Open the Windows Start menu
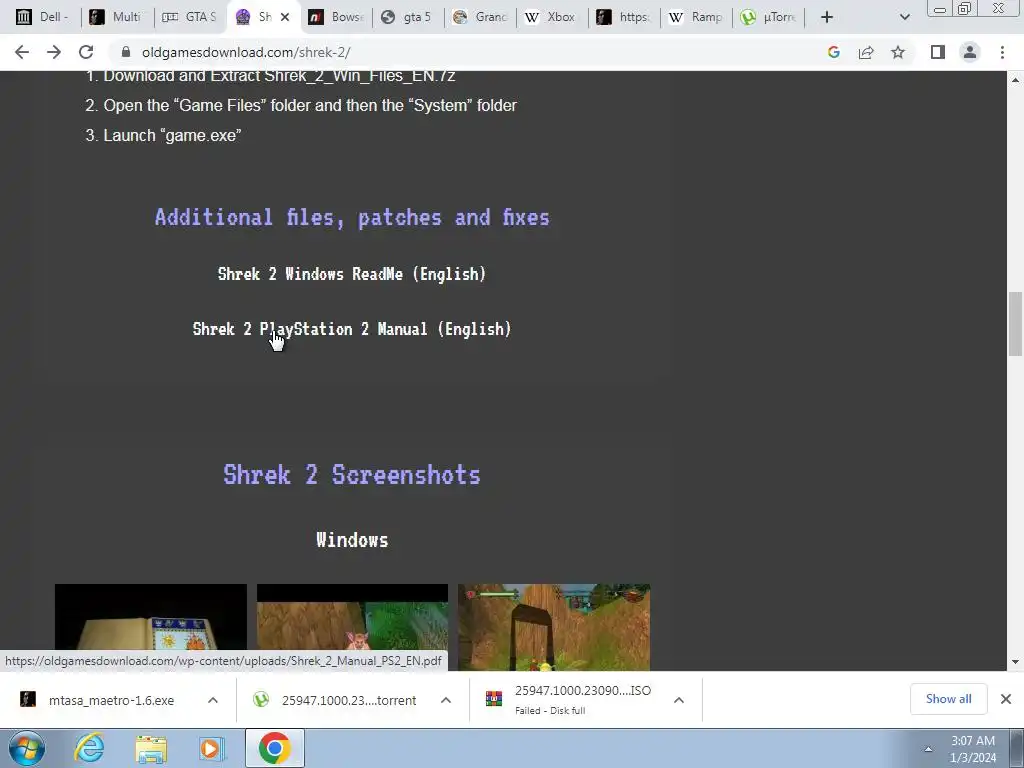This screenshot has width=1024, height=768. [x=26, y=748]
